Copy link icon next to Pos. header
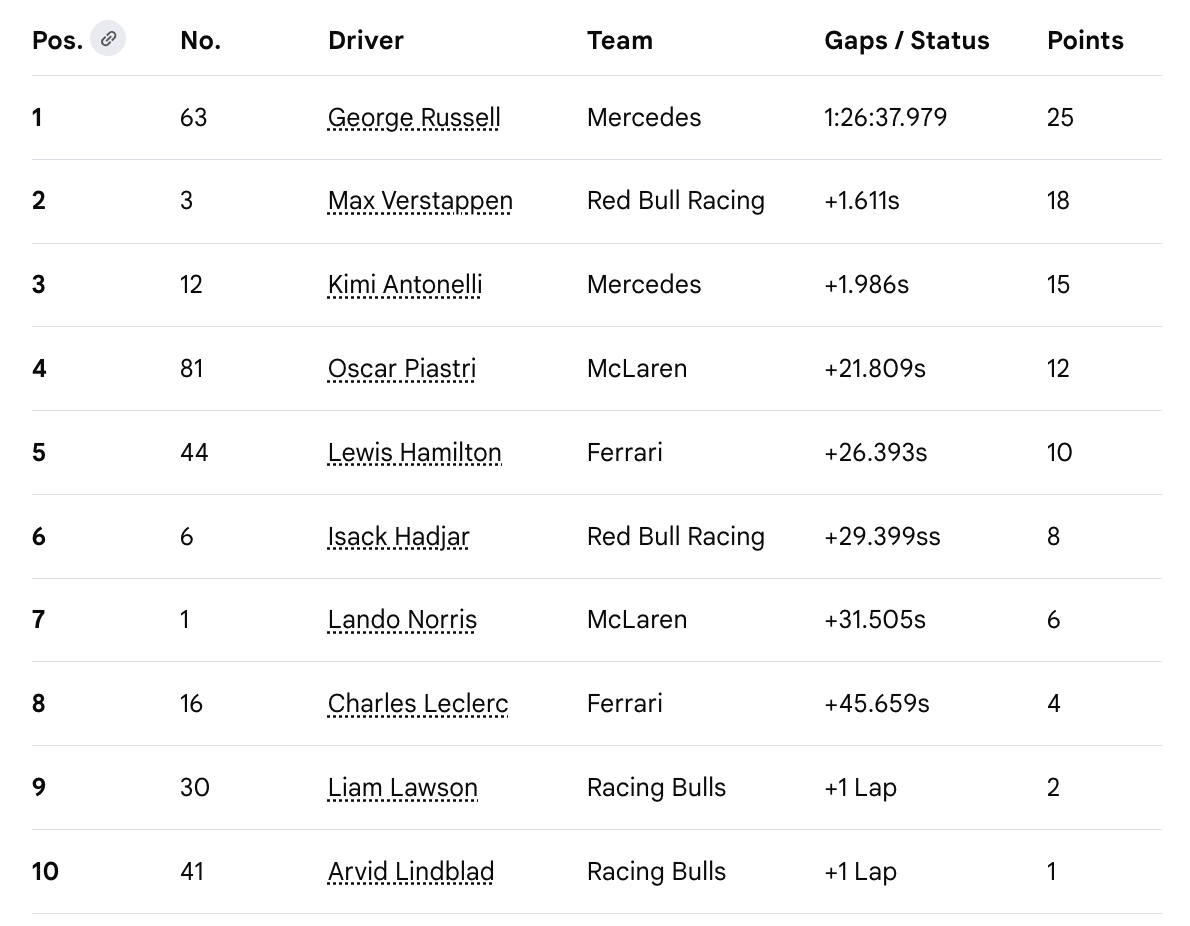 [108, 39]
